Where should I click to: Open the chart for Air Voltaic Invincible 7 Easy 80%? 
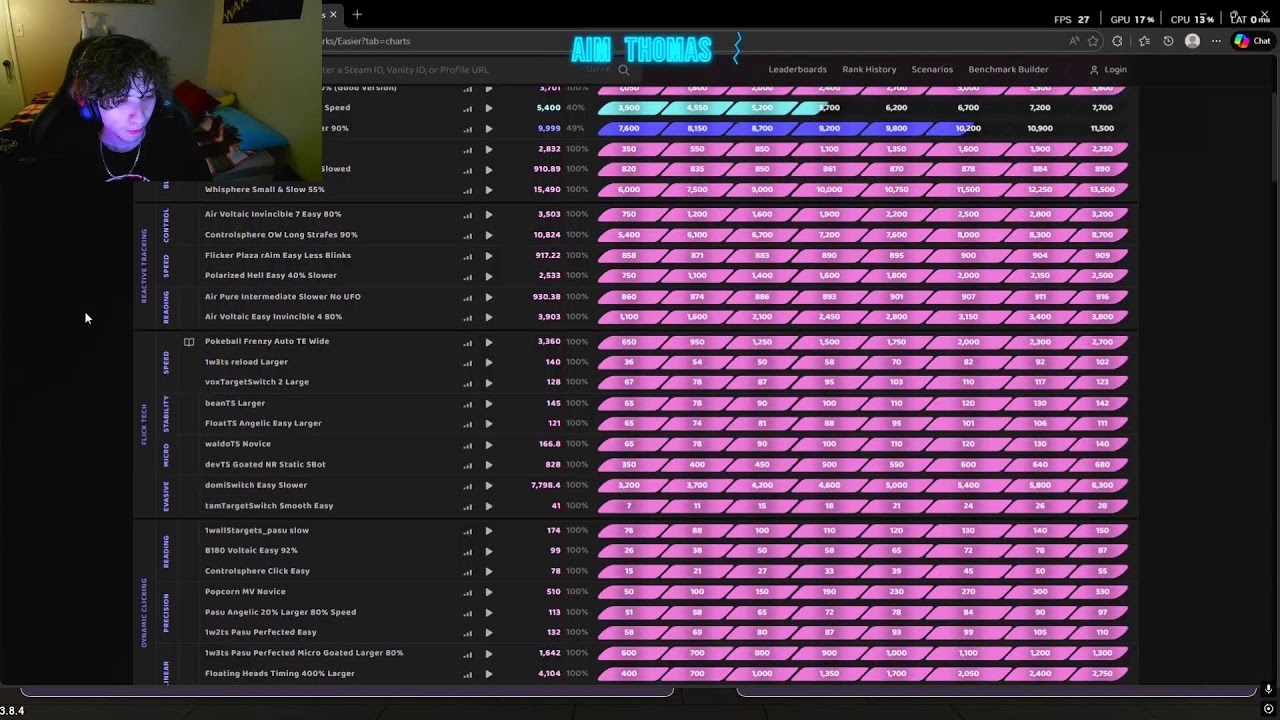click(468, 215)
